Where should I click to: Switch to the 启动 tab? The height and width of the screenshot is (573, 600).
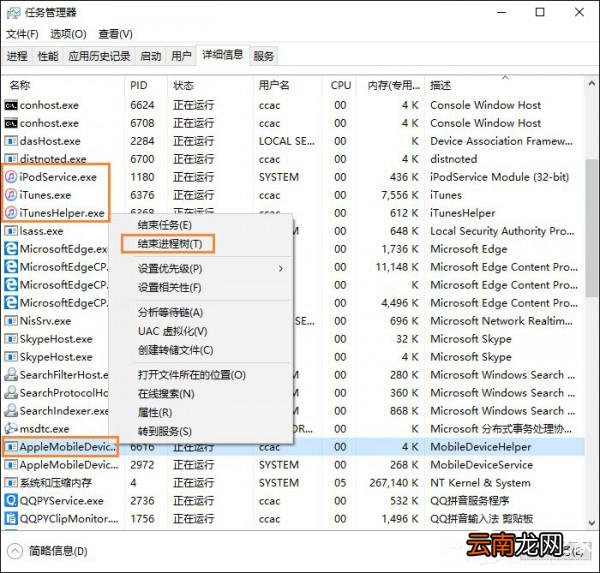click(150, 56)
